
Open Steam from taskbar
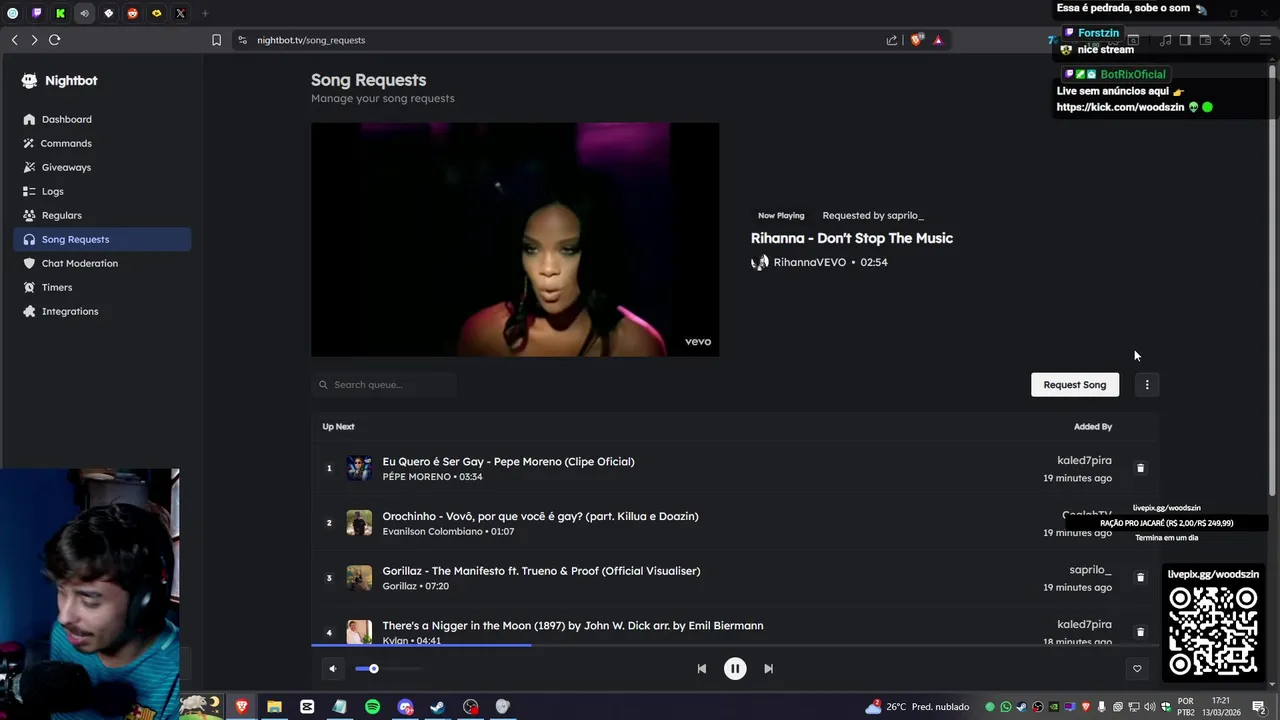[x=437, y=707]
